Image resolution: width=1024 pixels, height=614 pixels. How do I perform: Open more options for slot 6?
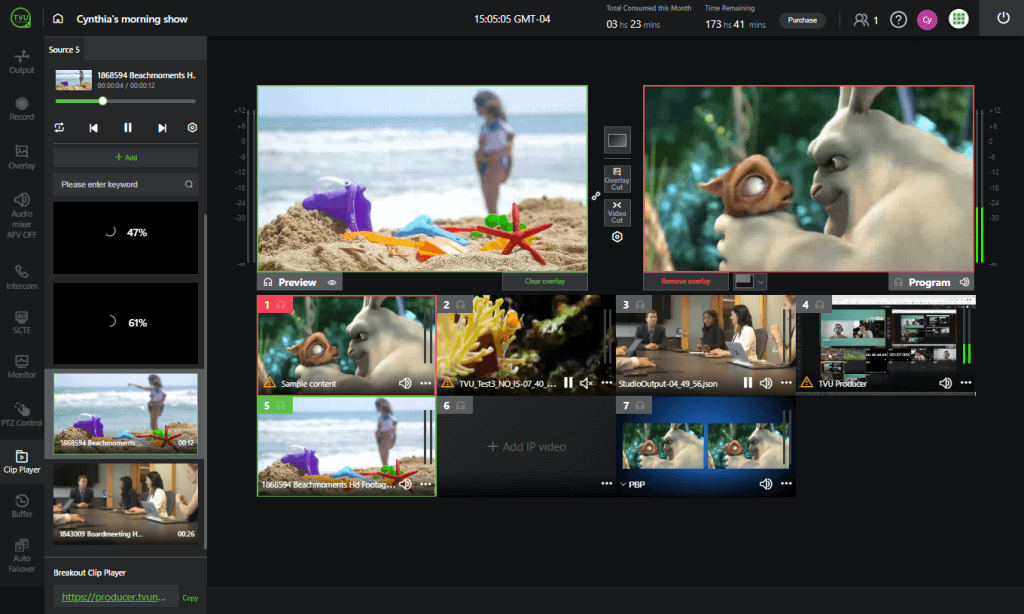[607, 483]
